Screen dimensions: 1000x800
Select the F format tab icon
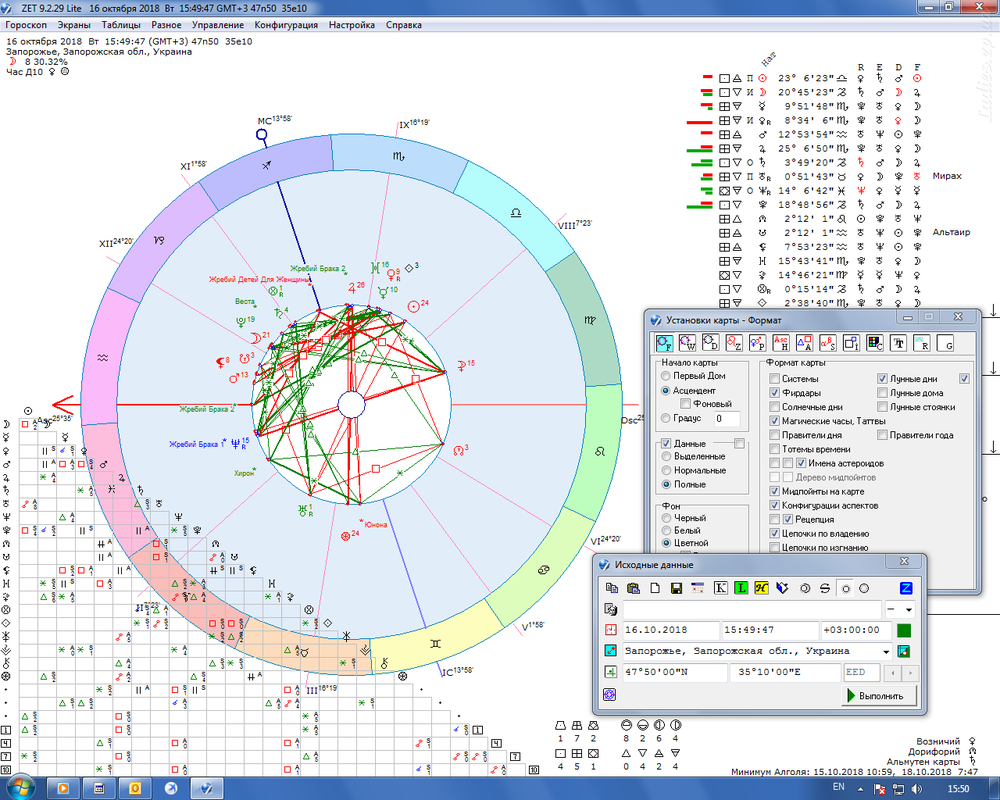(x=664, y=343)
